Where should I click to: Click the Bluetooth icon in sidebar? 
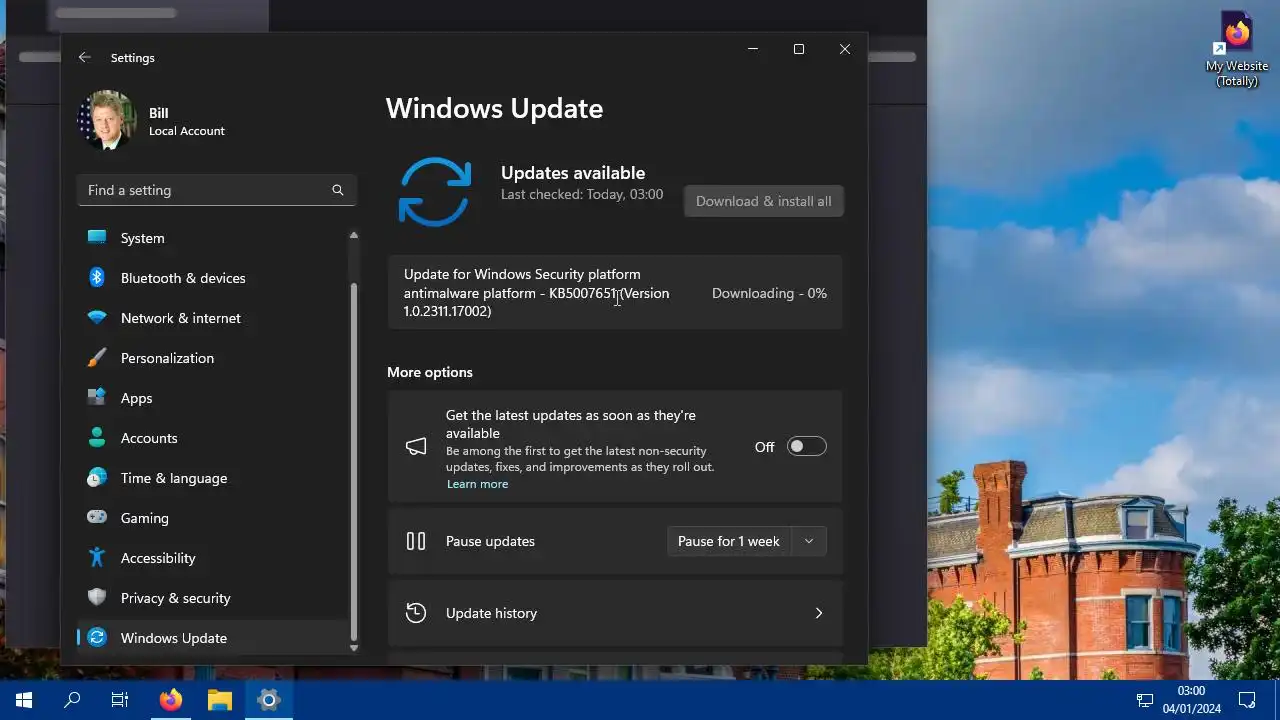click(x=97, y=278)
